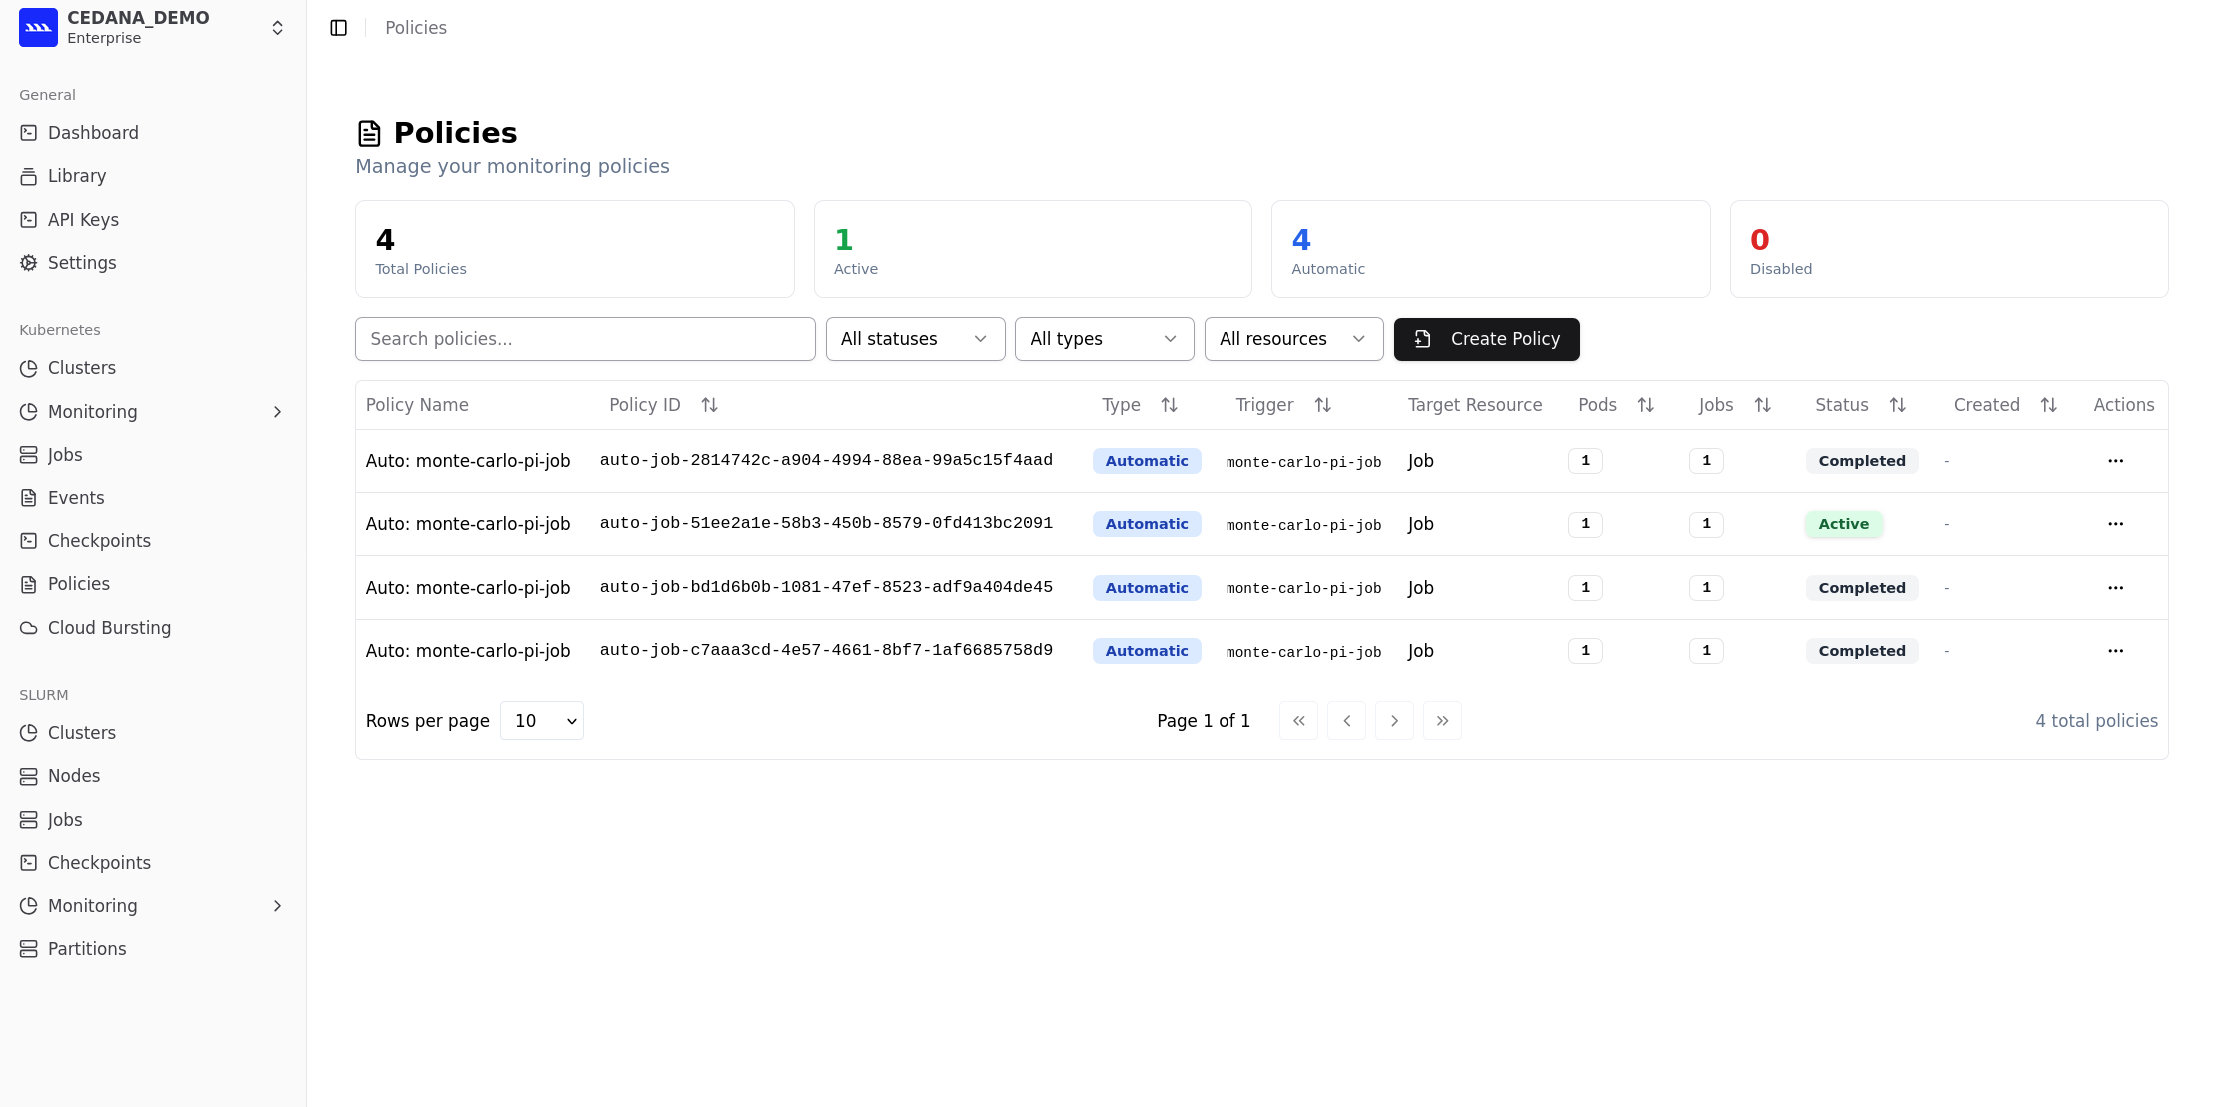Open the All resources filter dropdown

[1293, 339]
